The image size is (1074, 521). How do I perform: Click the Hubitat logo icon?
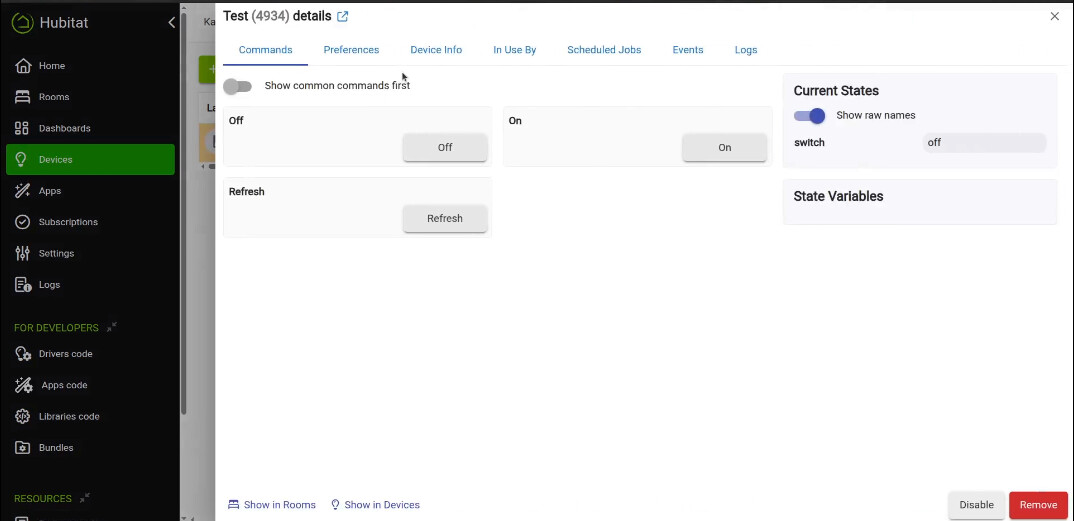coord(22,23)
